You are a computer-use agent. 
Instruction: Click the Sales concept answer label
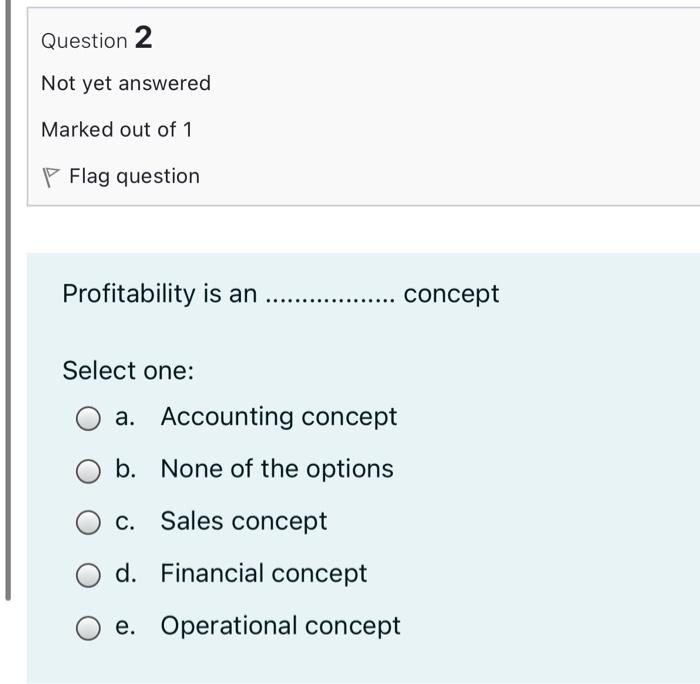244,521
